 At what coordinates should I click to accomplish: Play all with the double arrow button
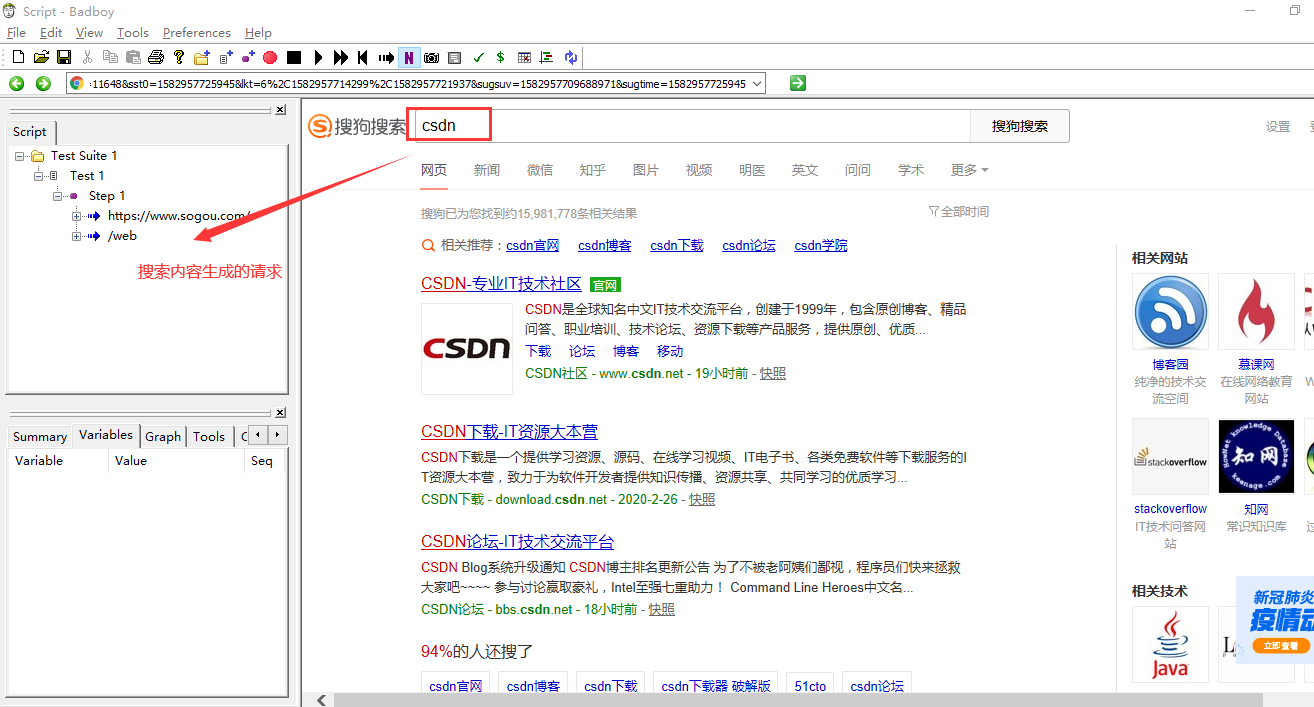[341, 57]
